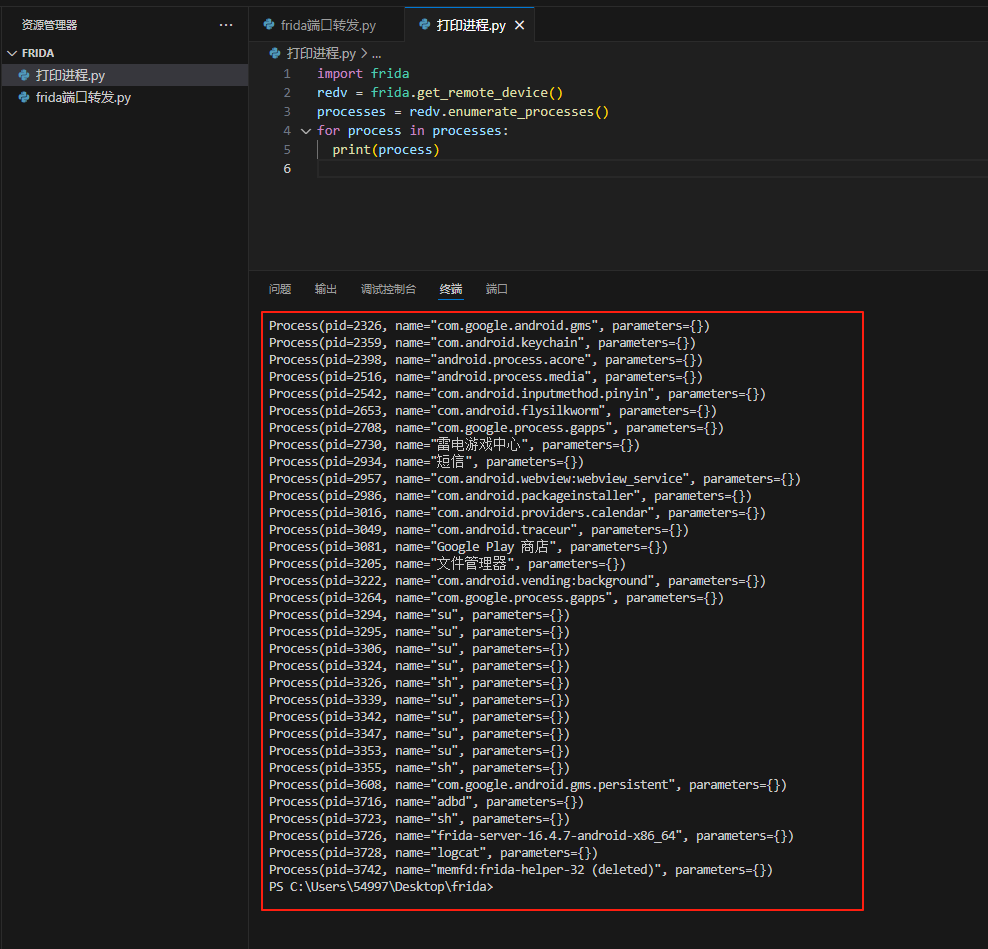
Task: Click the 打印进程.py breadcrumb item
Action: point(321,54)
